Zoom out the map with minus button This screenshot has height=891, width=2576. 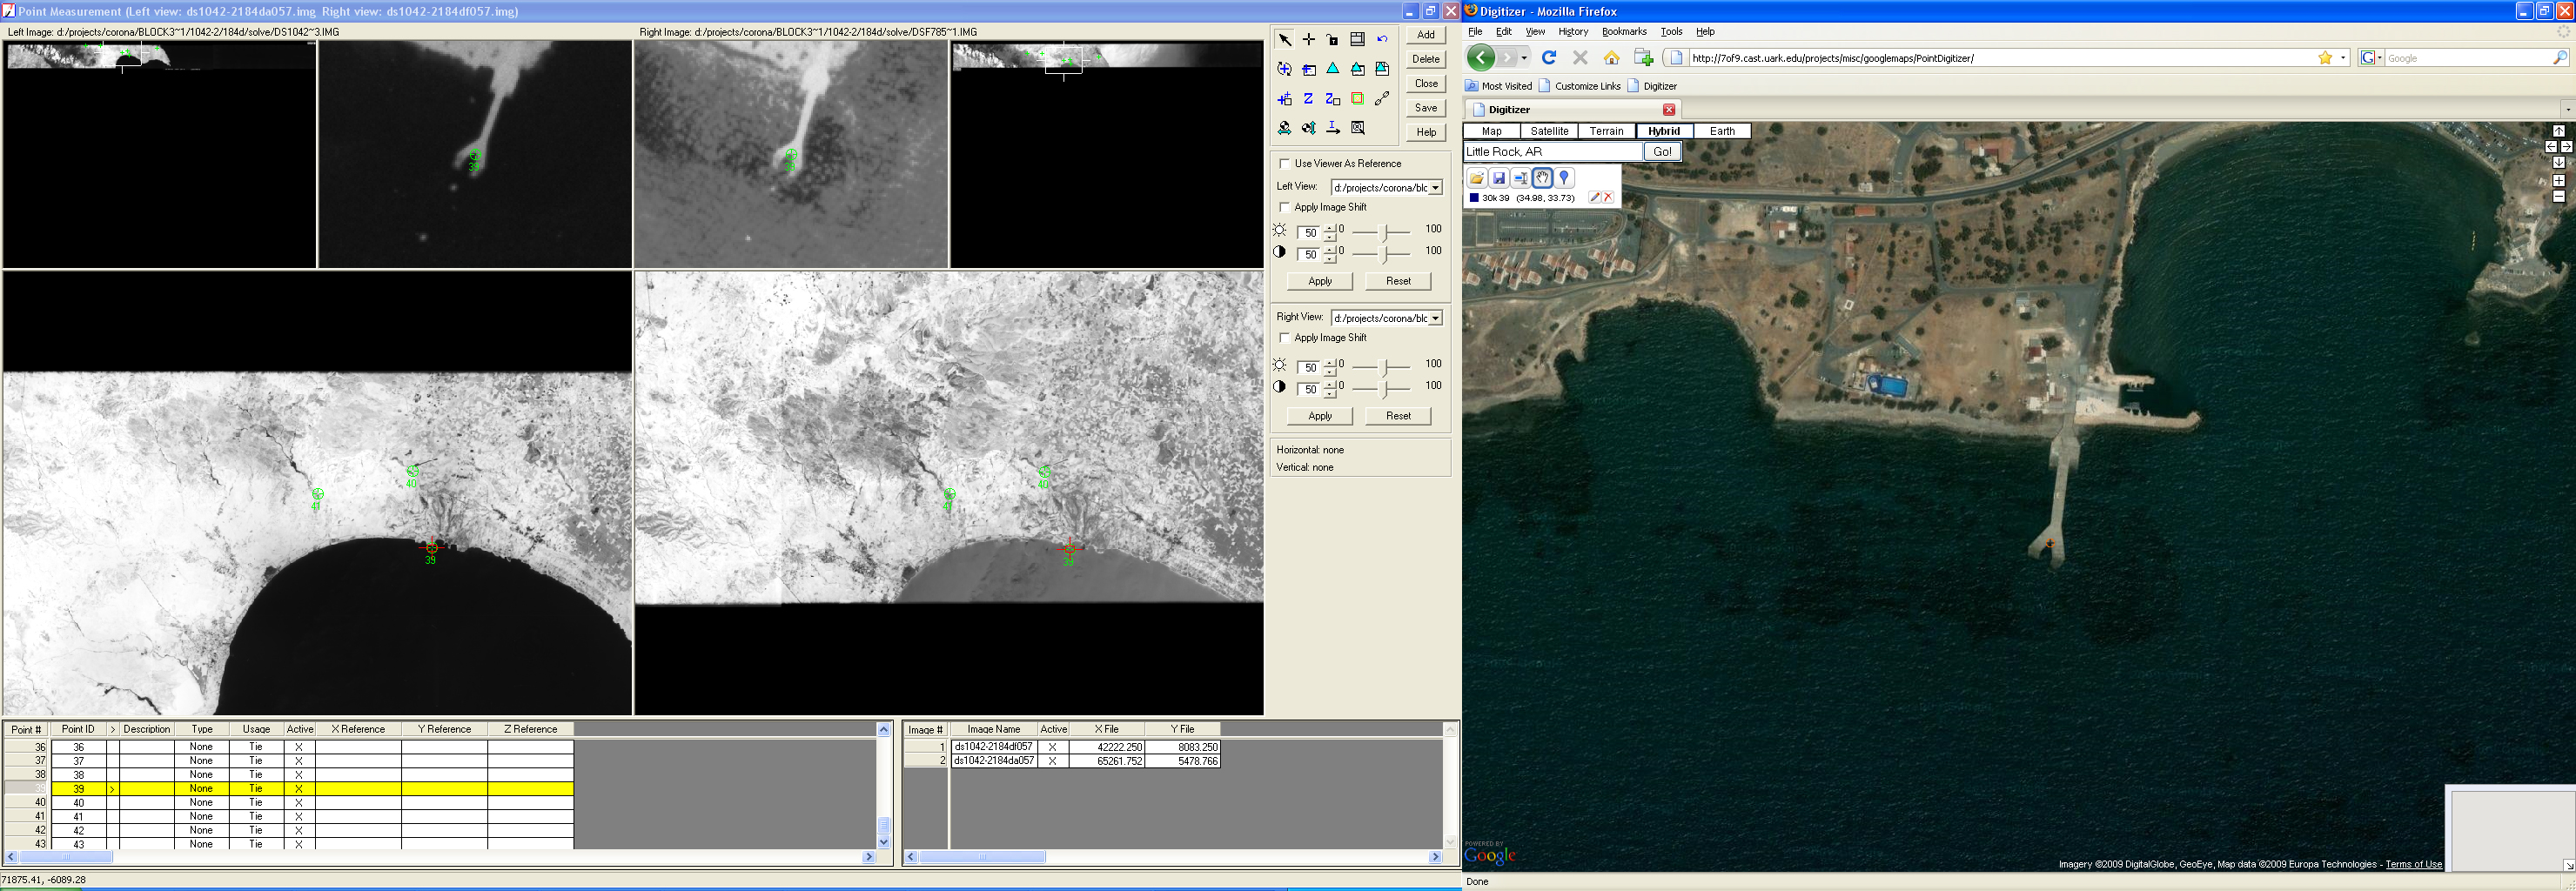pyautogui.click(x=2559, y=196)
